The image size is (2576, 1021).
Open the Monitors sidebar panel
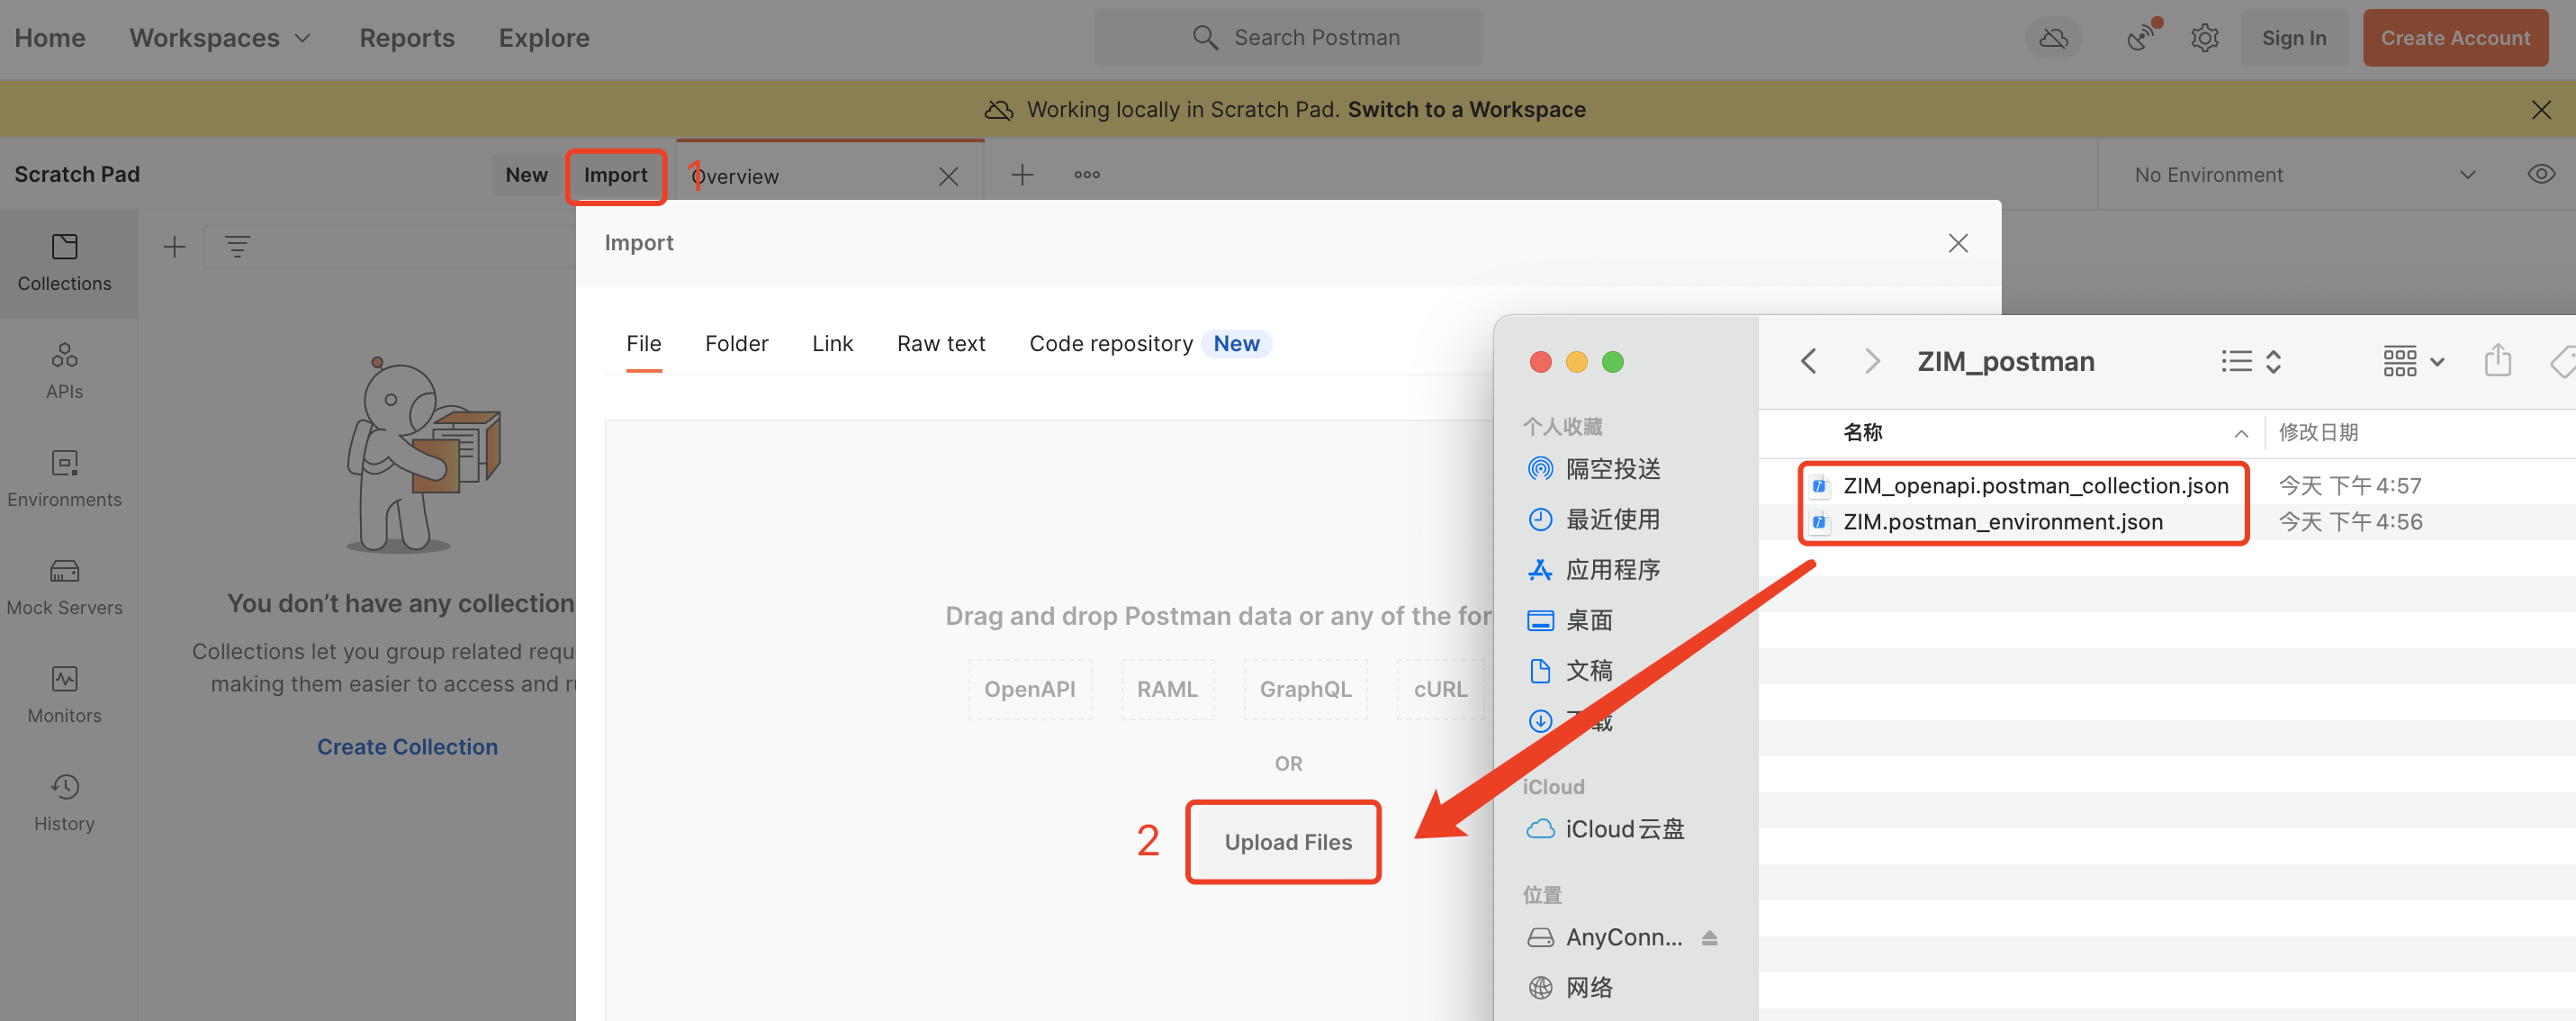point(64,695)
